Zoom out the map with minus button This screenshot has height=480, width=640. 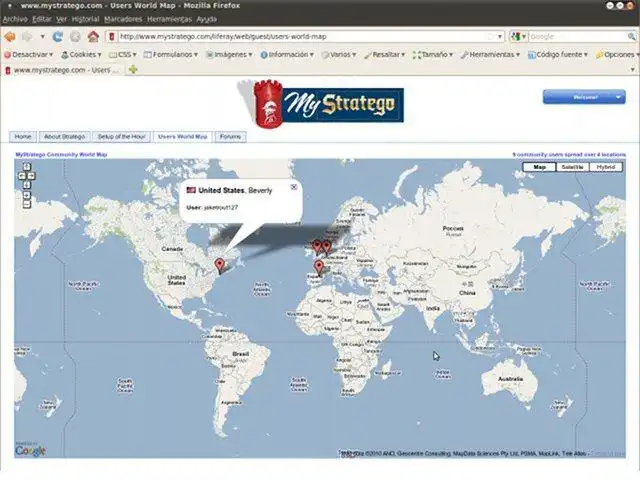[x=27, y=205]
